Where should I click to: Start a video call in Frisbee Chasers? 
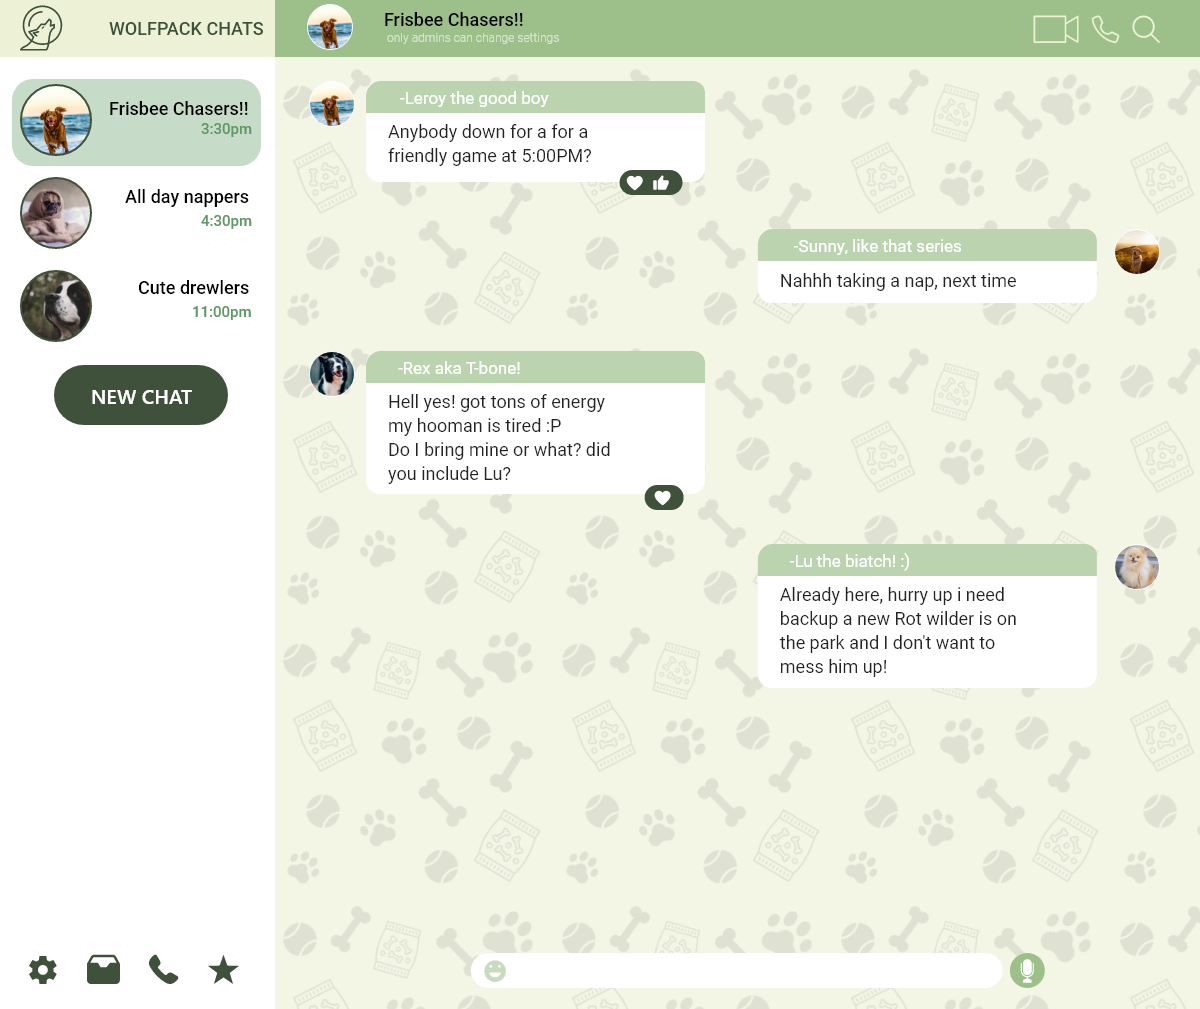tap(1055, 29)
